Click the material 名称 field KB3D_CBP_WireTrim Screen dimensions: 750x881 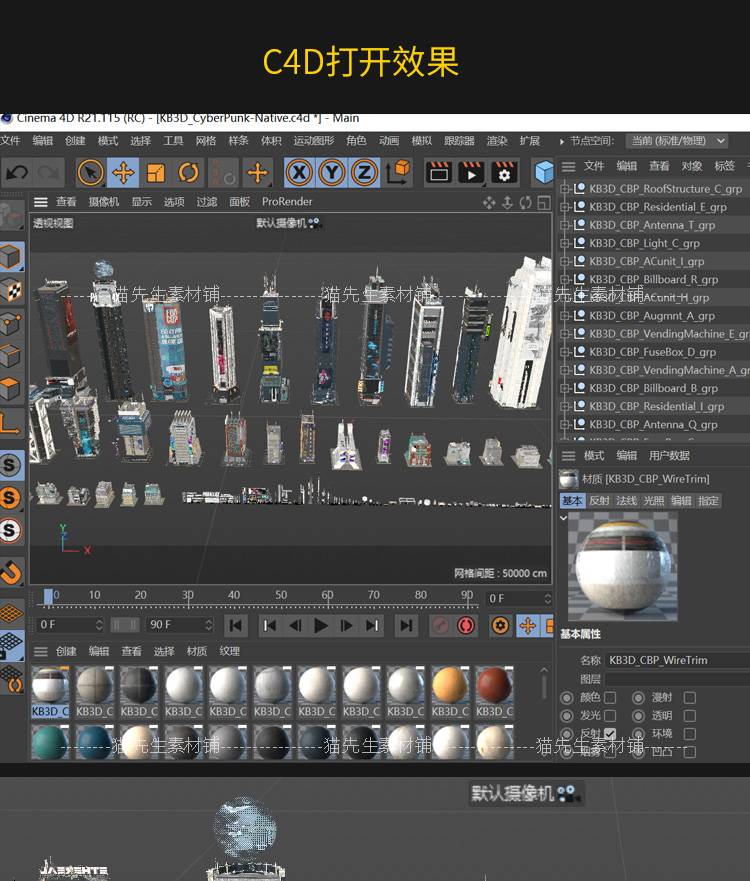[x=678, y=660]
